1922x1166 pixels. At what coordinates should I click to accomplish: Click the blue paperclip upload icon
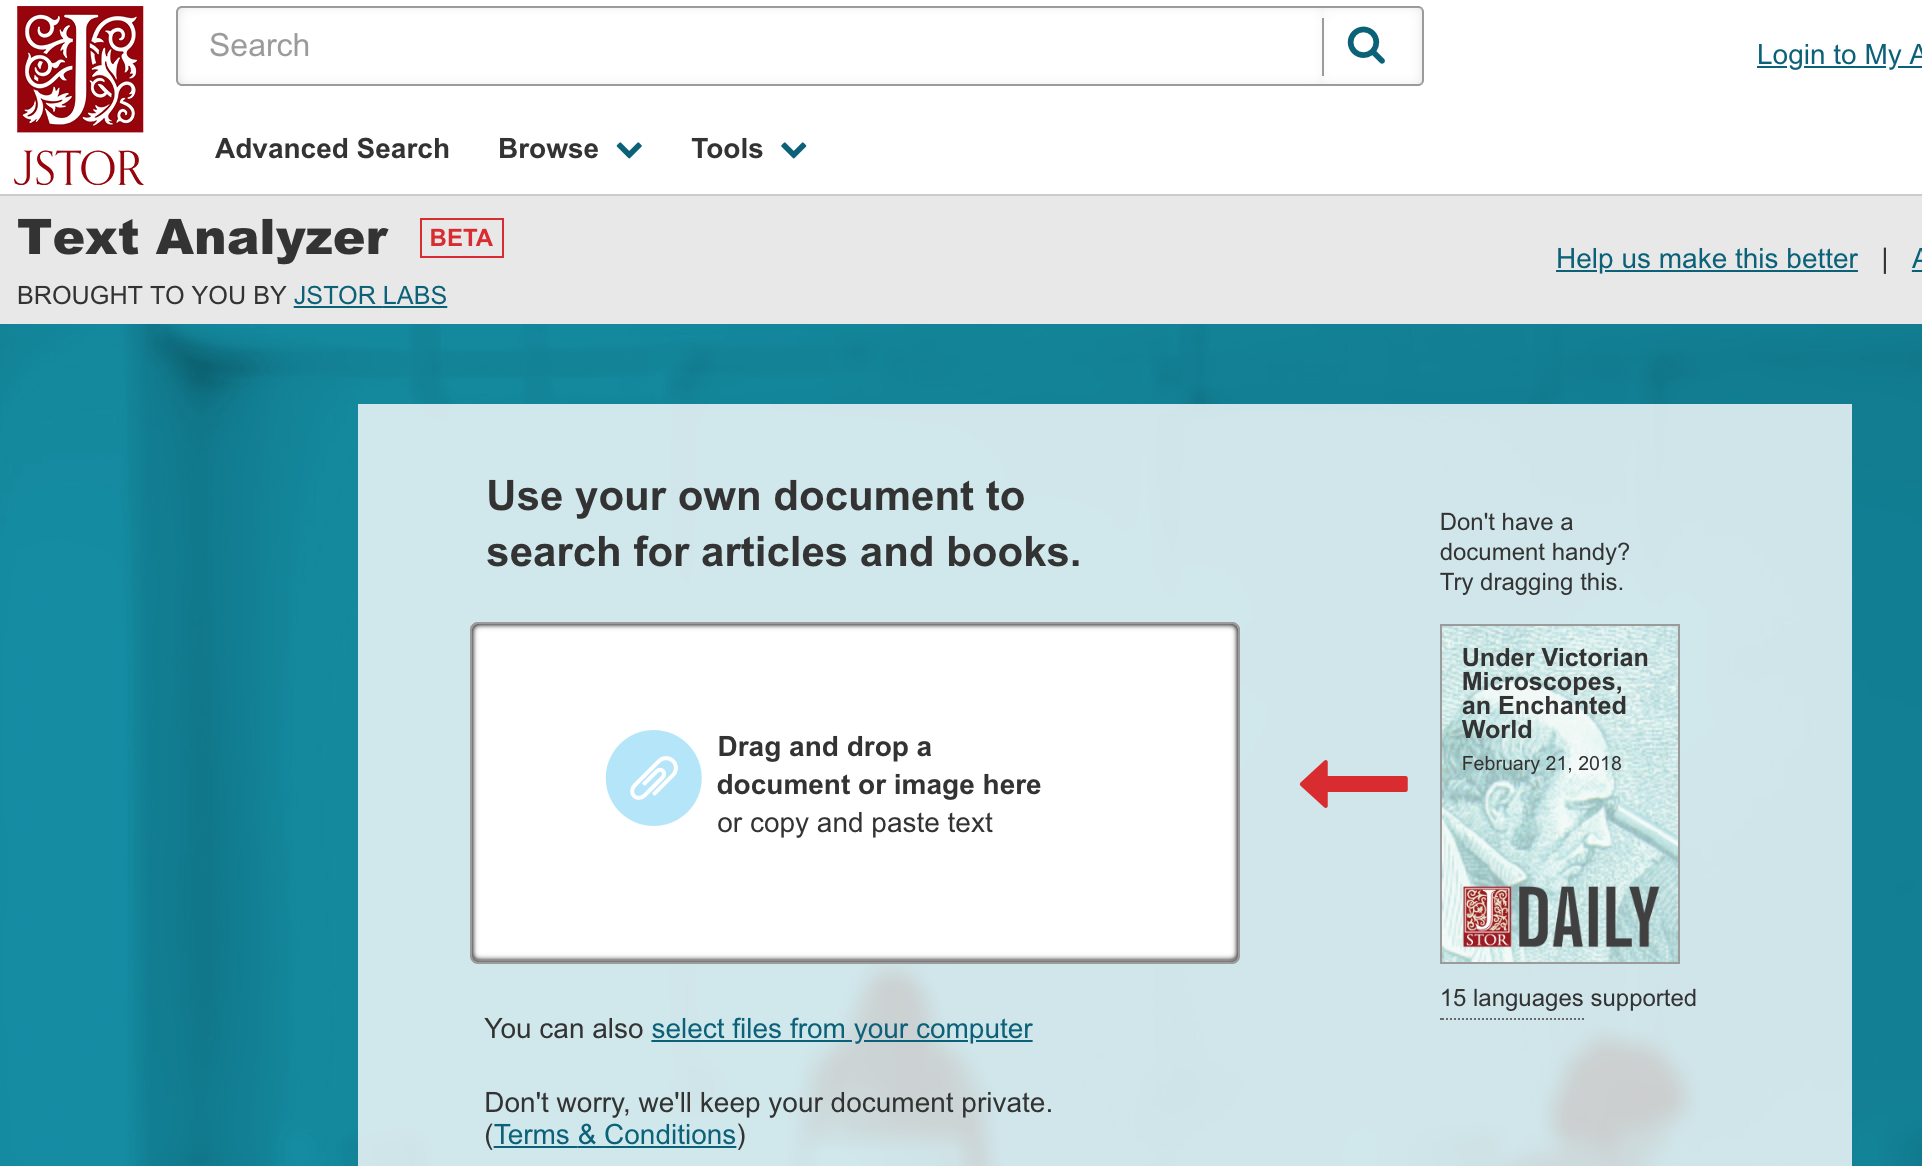click(653, 778)
